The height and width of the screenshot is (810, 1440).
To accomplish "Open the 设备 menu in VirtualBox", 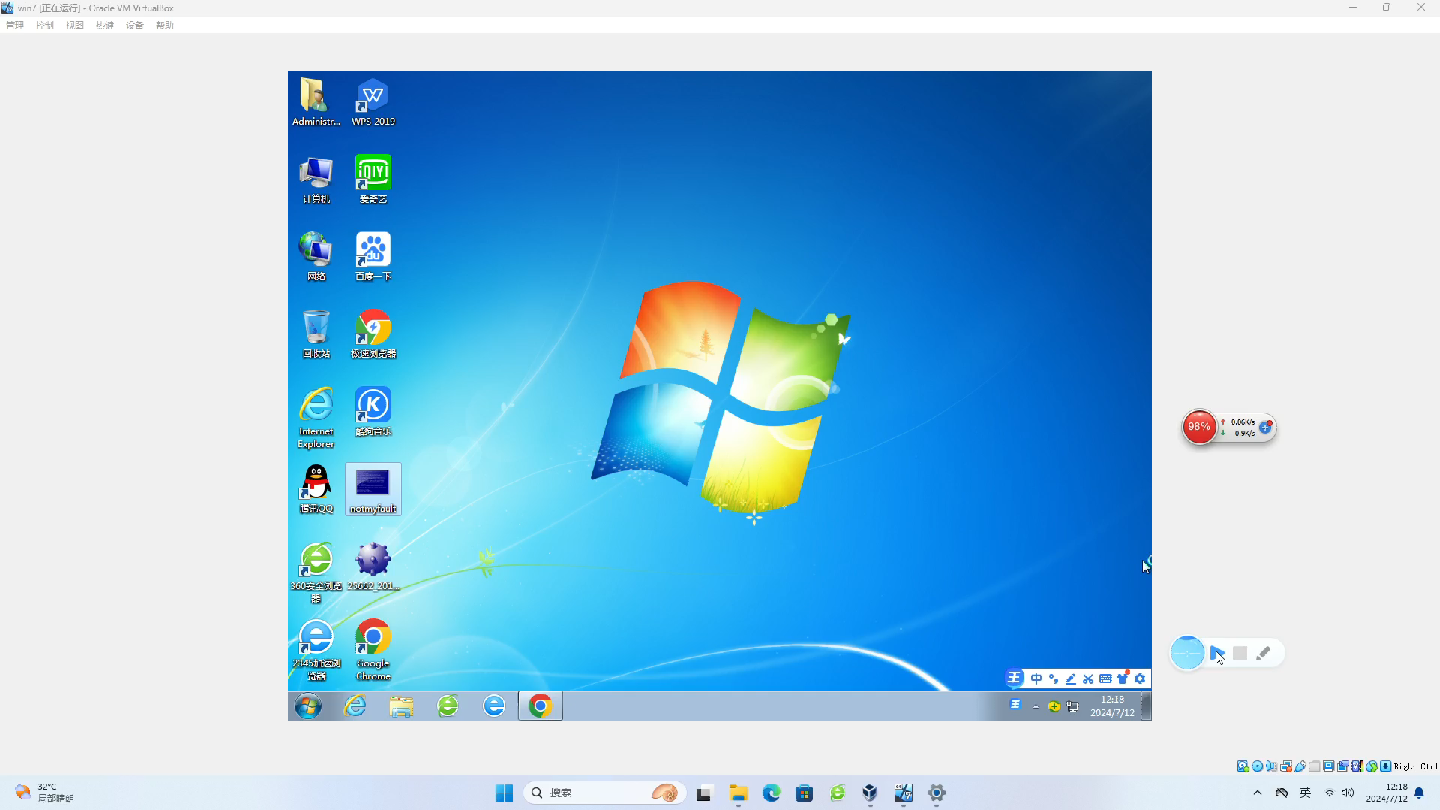I will 134,25.
